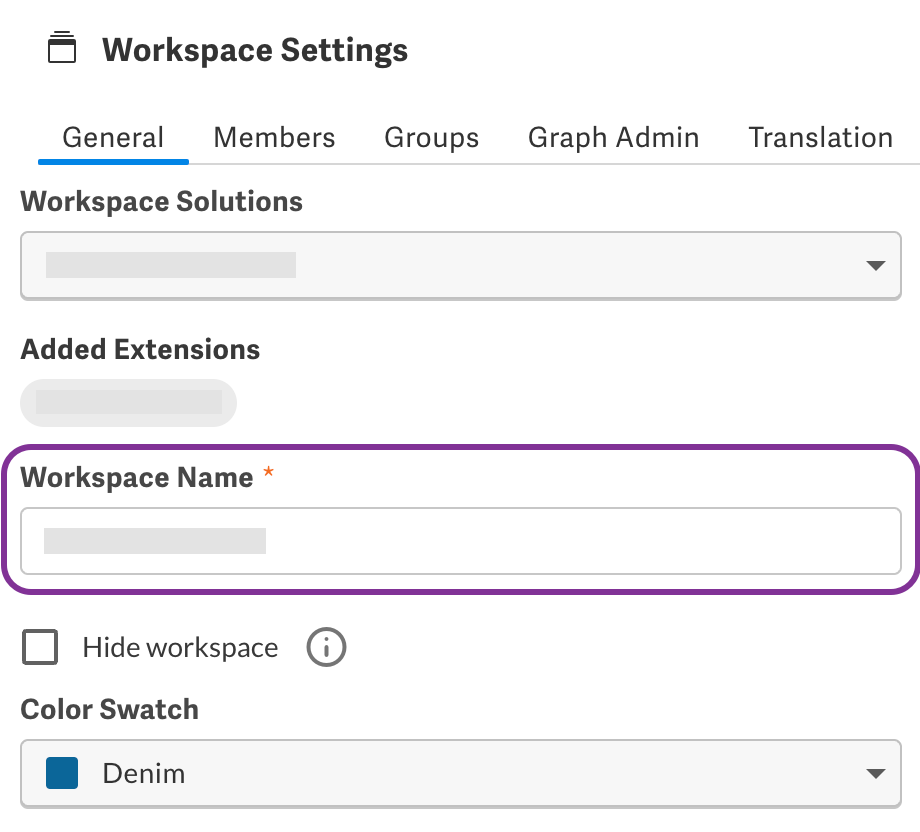920x832 pixels.
Task: Click the Workspace Name field label
Action: tap(137, 478)
